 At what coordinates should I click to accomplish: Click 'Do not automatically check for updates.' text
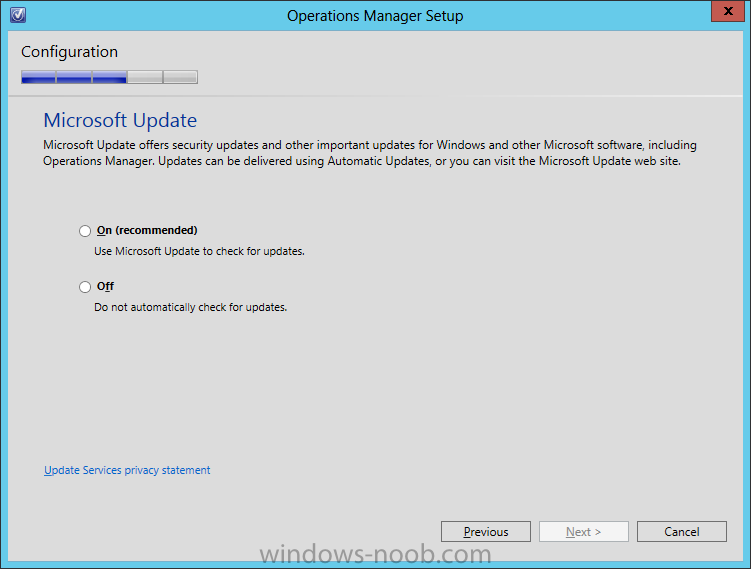point(191,307)
